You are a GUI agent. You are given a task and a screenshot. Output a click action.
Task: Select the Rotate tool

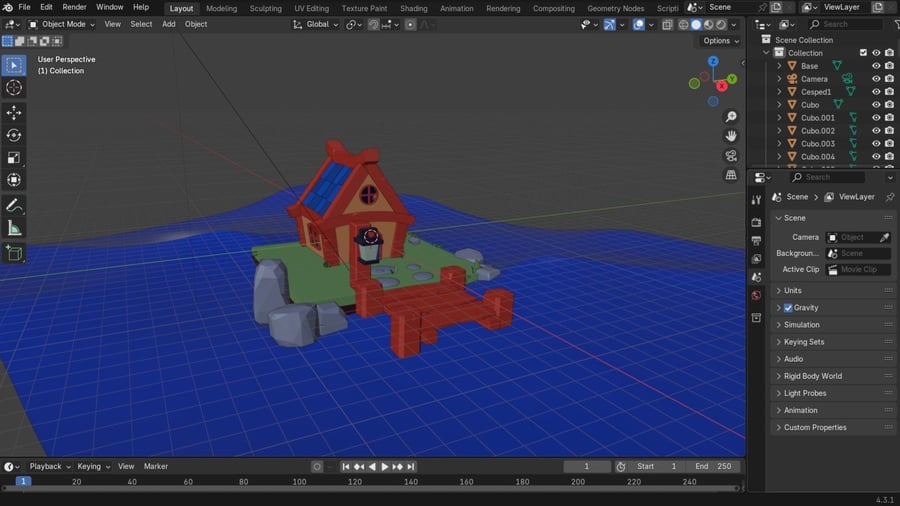[x=14, y=135]
